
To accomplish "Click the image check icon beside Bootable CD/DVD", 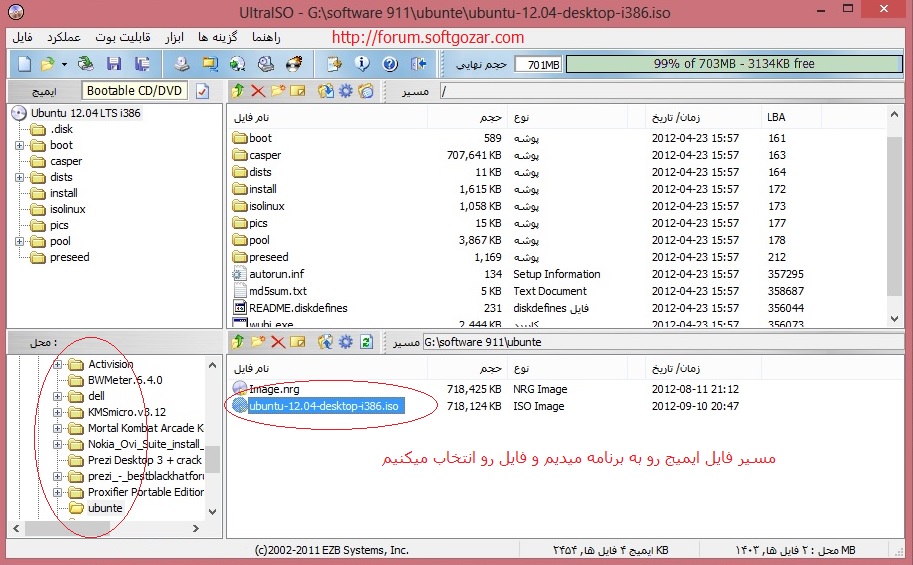I will (x=203, y=91).
